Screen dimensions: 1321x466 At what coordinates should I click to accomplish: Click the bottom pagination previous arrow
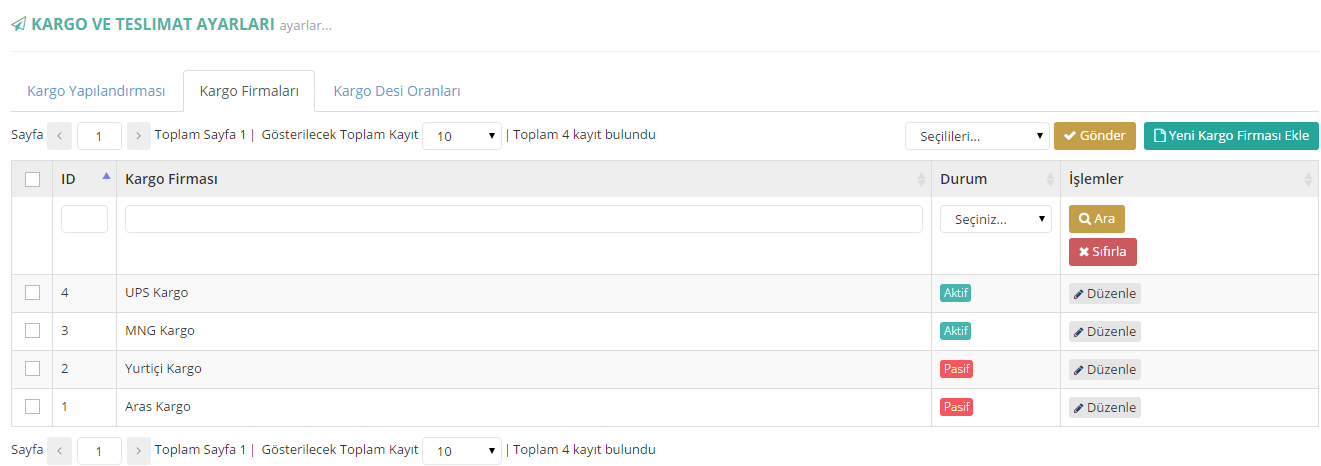coord(60,450)
